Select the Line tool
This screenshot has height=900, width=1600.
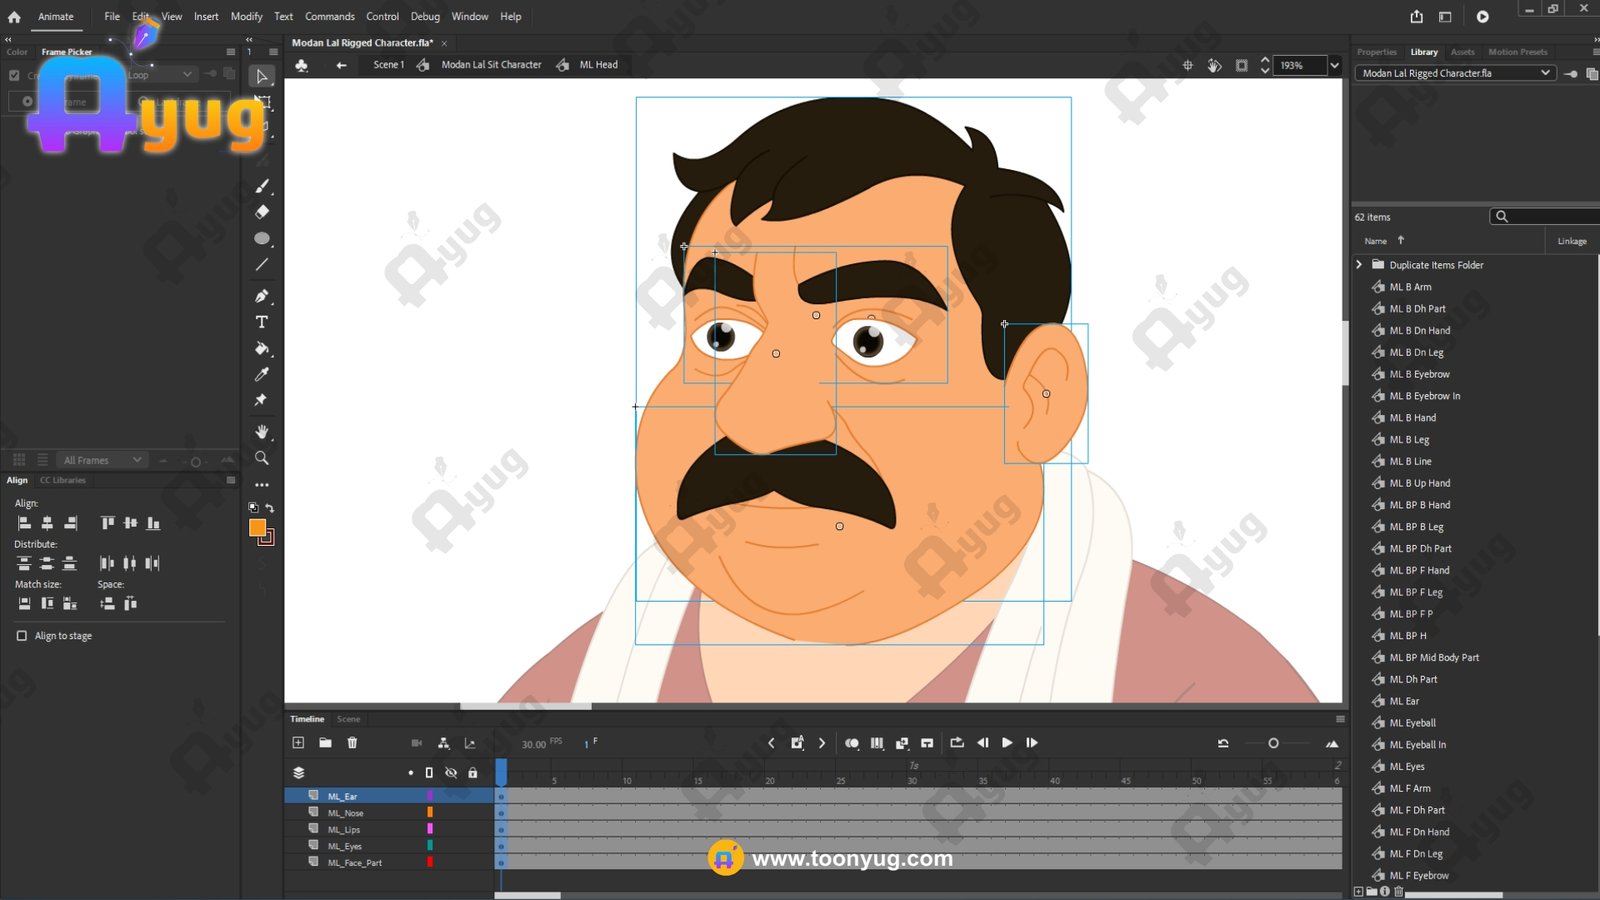click(262, 265)
